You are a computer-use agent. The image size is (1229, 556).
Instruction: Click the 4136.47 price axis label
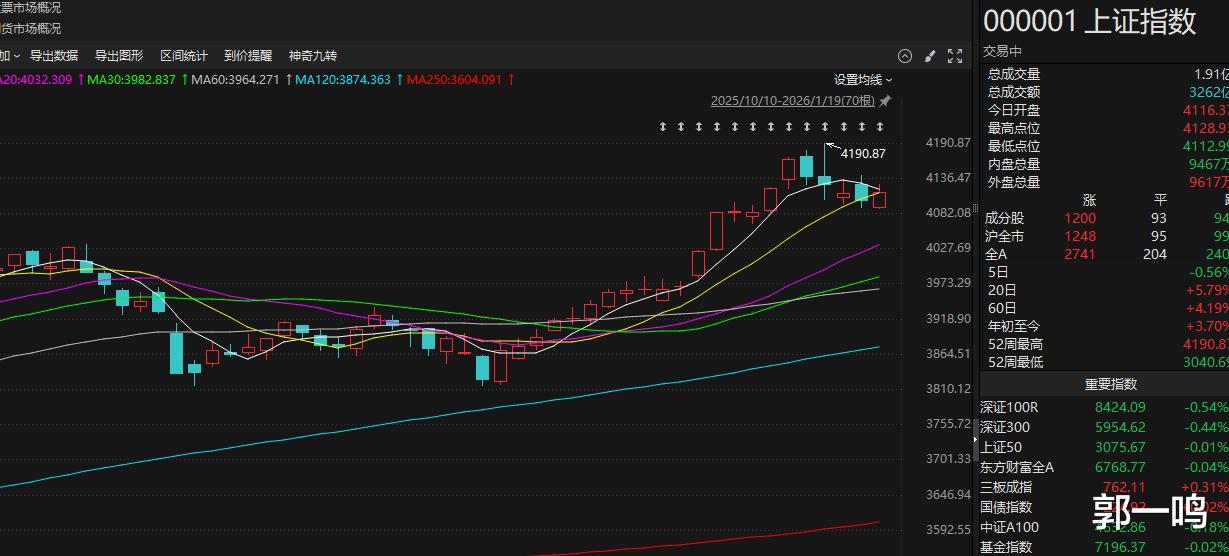click(x=949, y=178)
